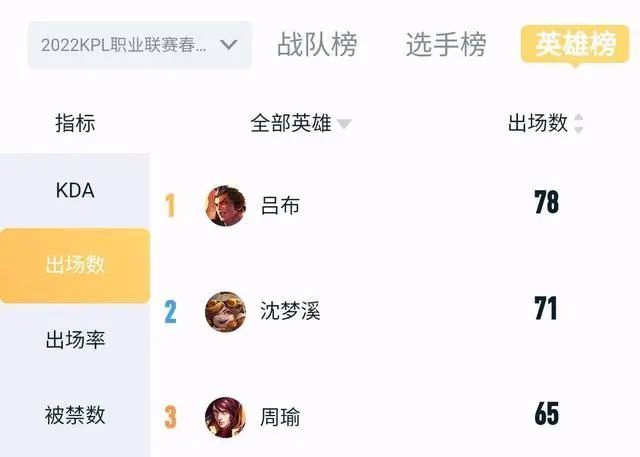Select the 被禁数 metric
640x457 pixels.
pyautogui.click(x=75, y=415)
